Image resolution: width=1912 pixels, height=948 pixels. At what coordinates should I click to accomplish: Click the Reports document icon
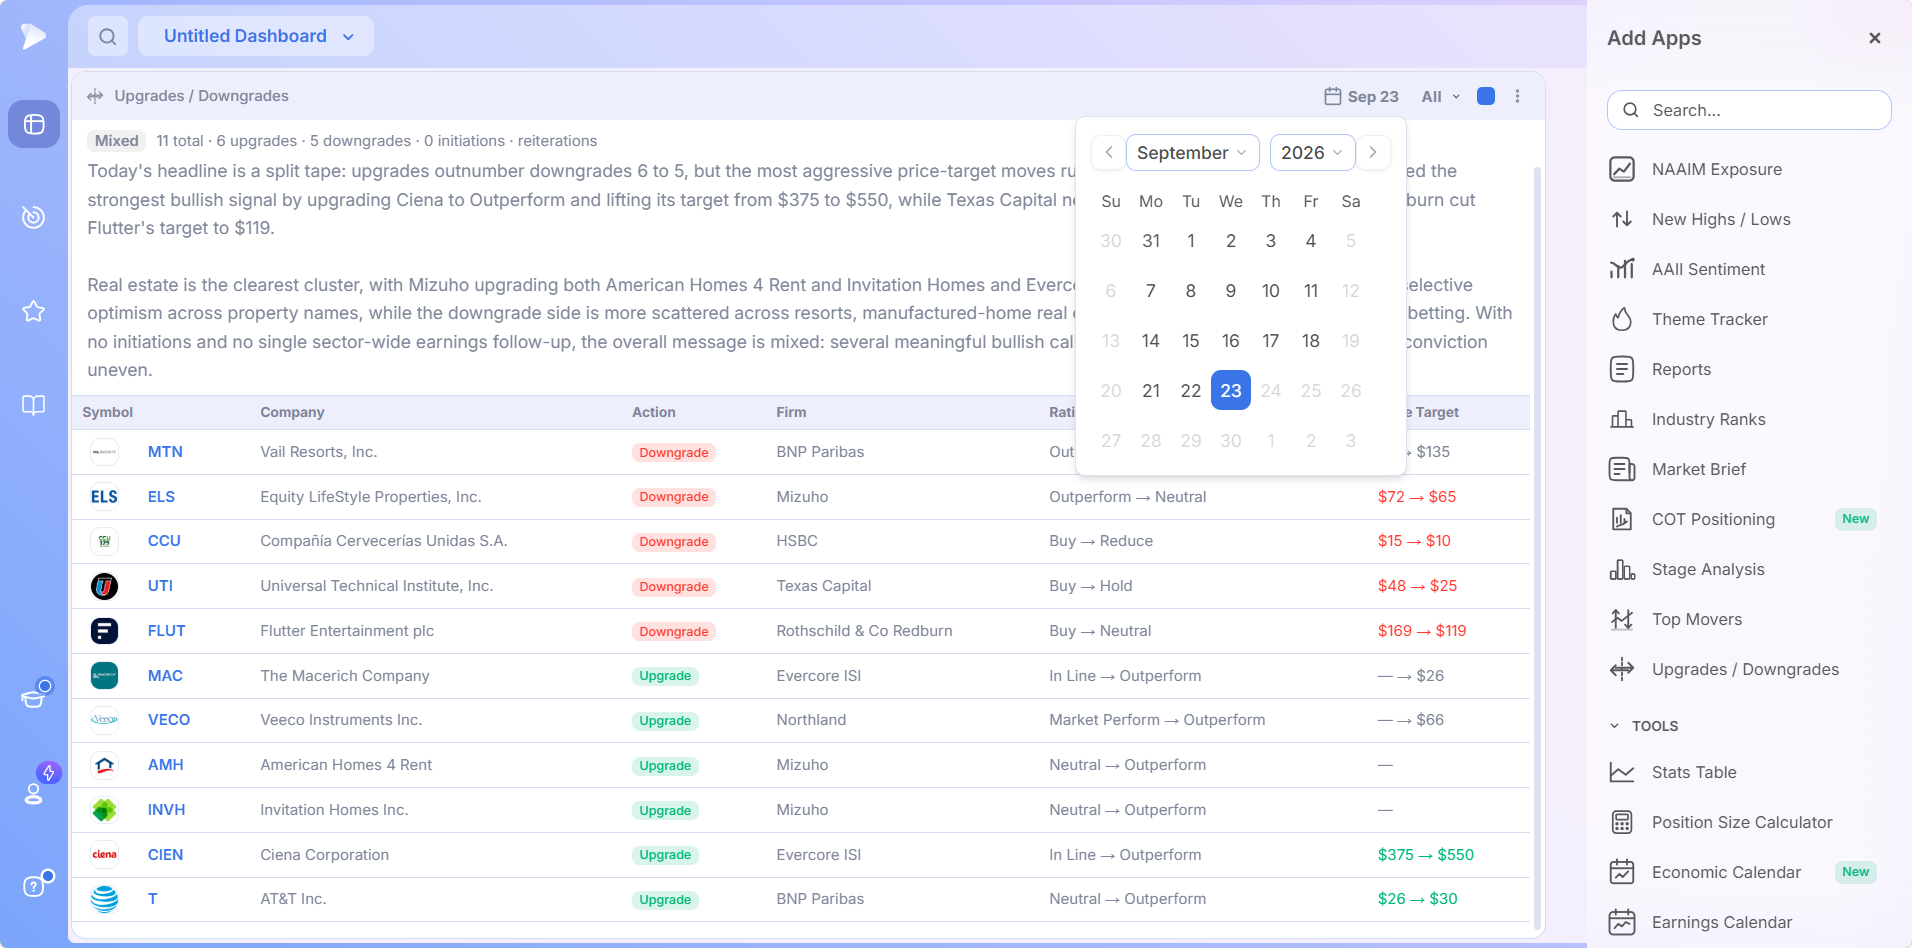pyautogui.click(x=1622, y=369)
